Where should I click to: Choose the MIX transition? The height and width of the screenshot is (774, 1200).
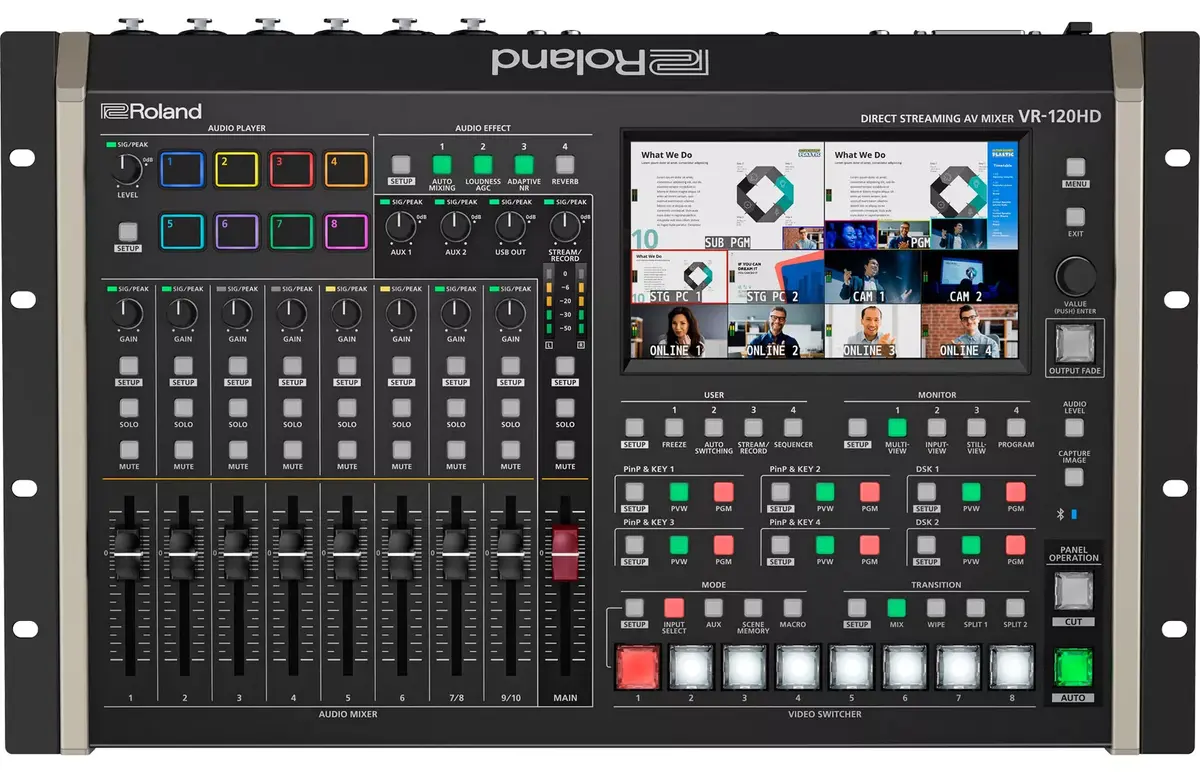897,608
